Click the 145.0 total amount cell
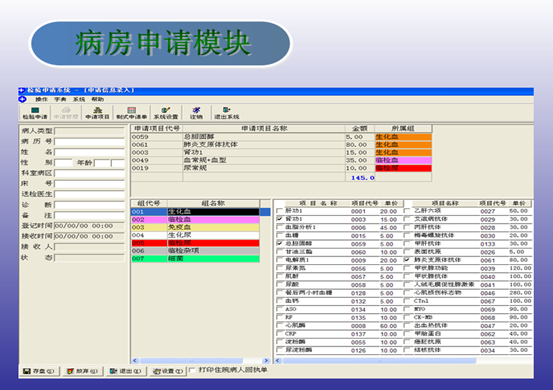This screenshot has height=390, width=553. click(360, 178)
